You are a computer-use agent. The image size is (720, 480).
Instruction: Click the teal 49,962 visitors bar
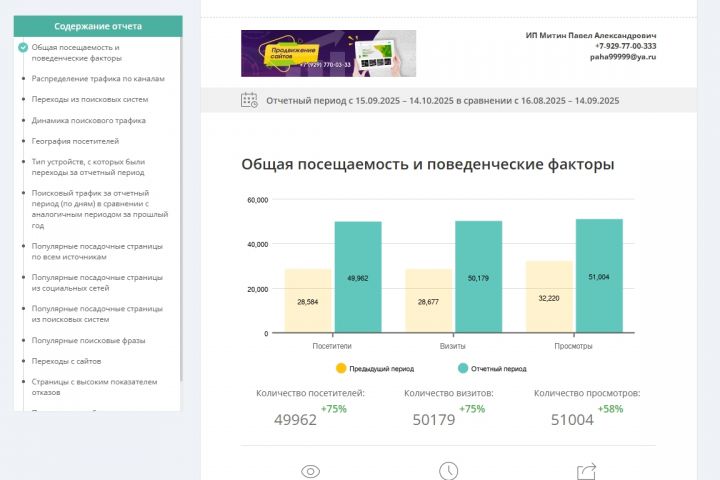click(358, 277)
